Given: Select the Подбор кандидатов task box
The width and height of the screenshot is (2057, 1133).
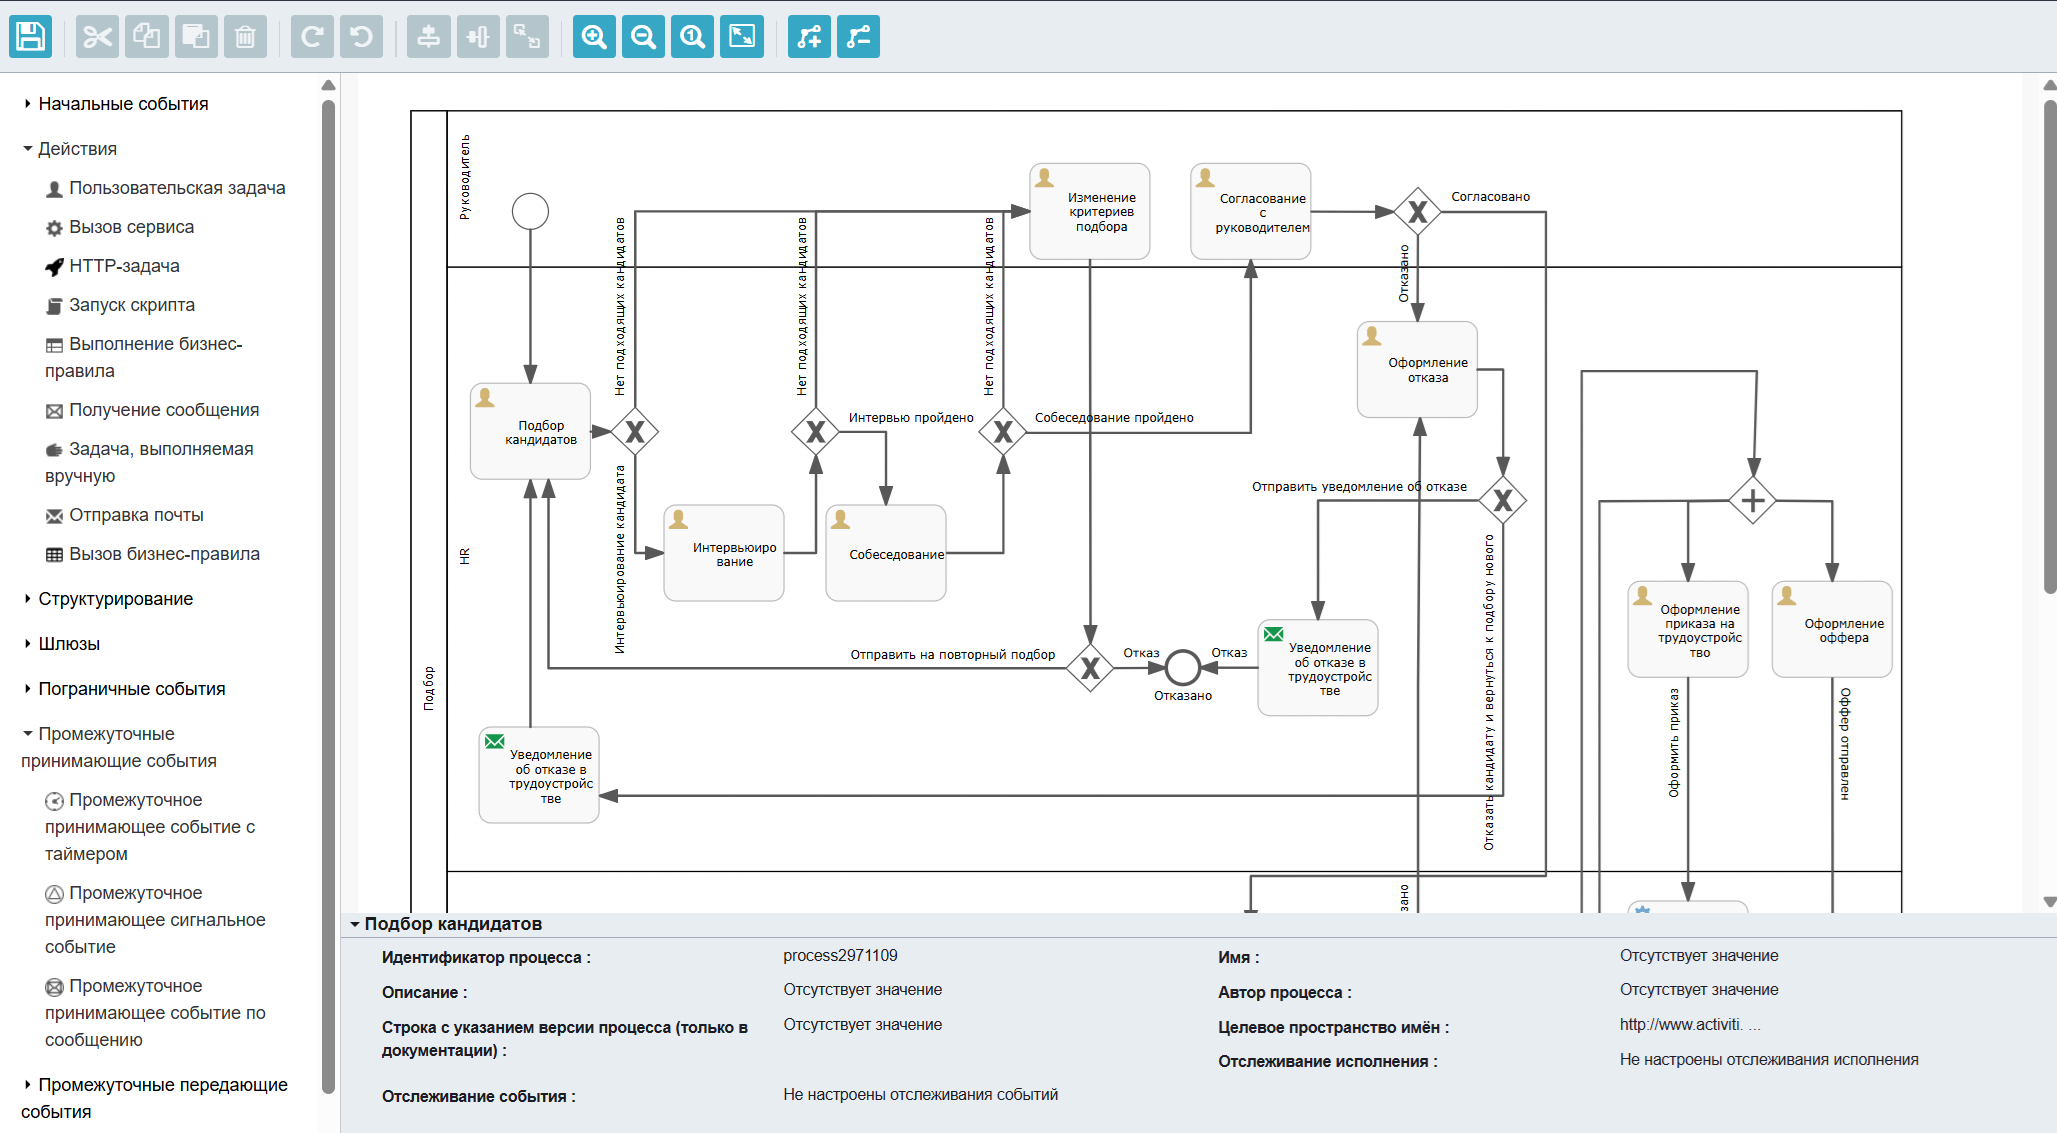Looking at the screenshot, I should [x=530, y=431].
